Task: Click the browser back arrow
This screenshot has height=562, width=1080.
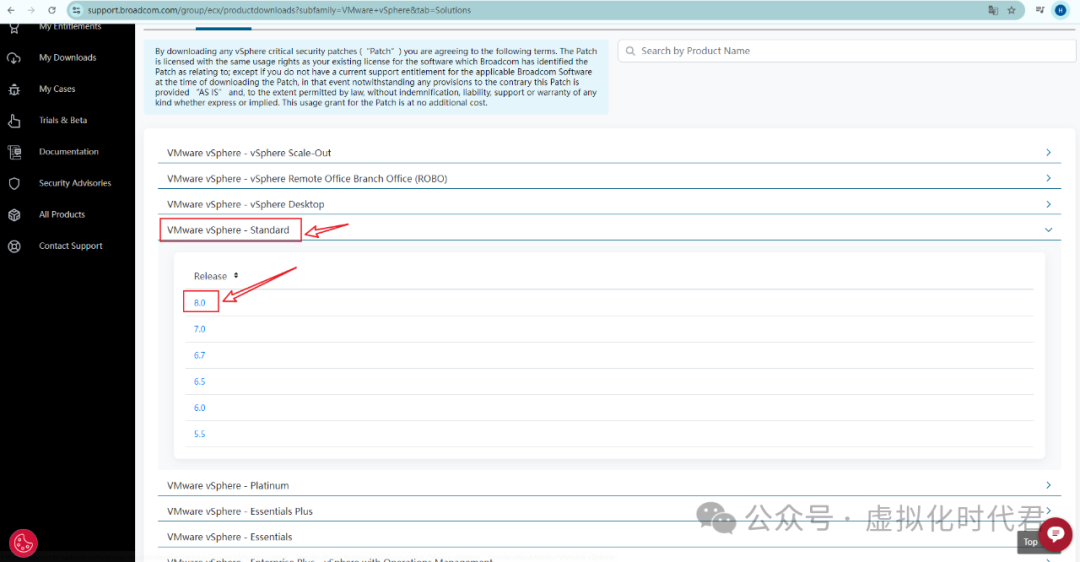Action: 11,10
